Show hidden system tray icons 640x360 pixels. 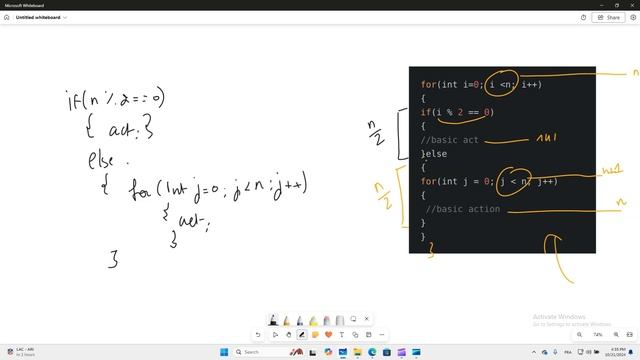(534, 352)
